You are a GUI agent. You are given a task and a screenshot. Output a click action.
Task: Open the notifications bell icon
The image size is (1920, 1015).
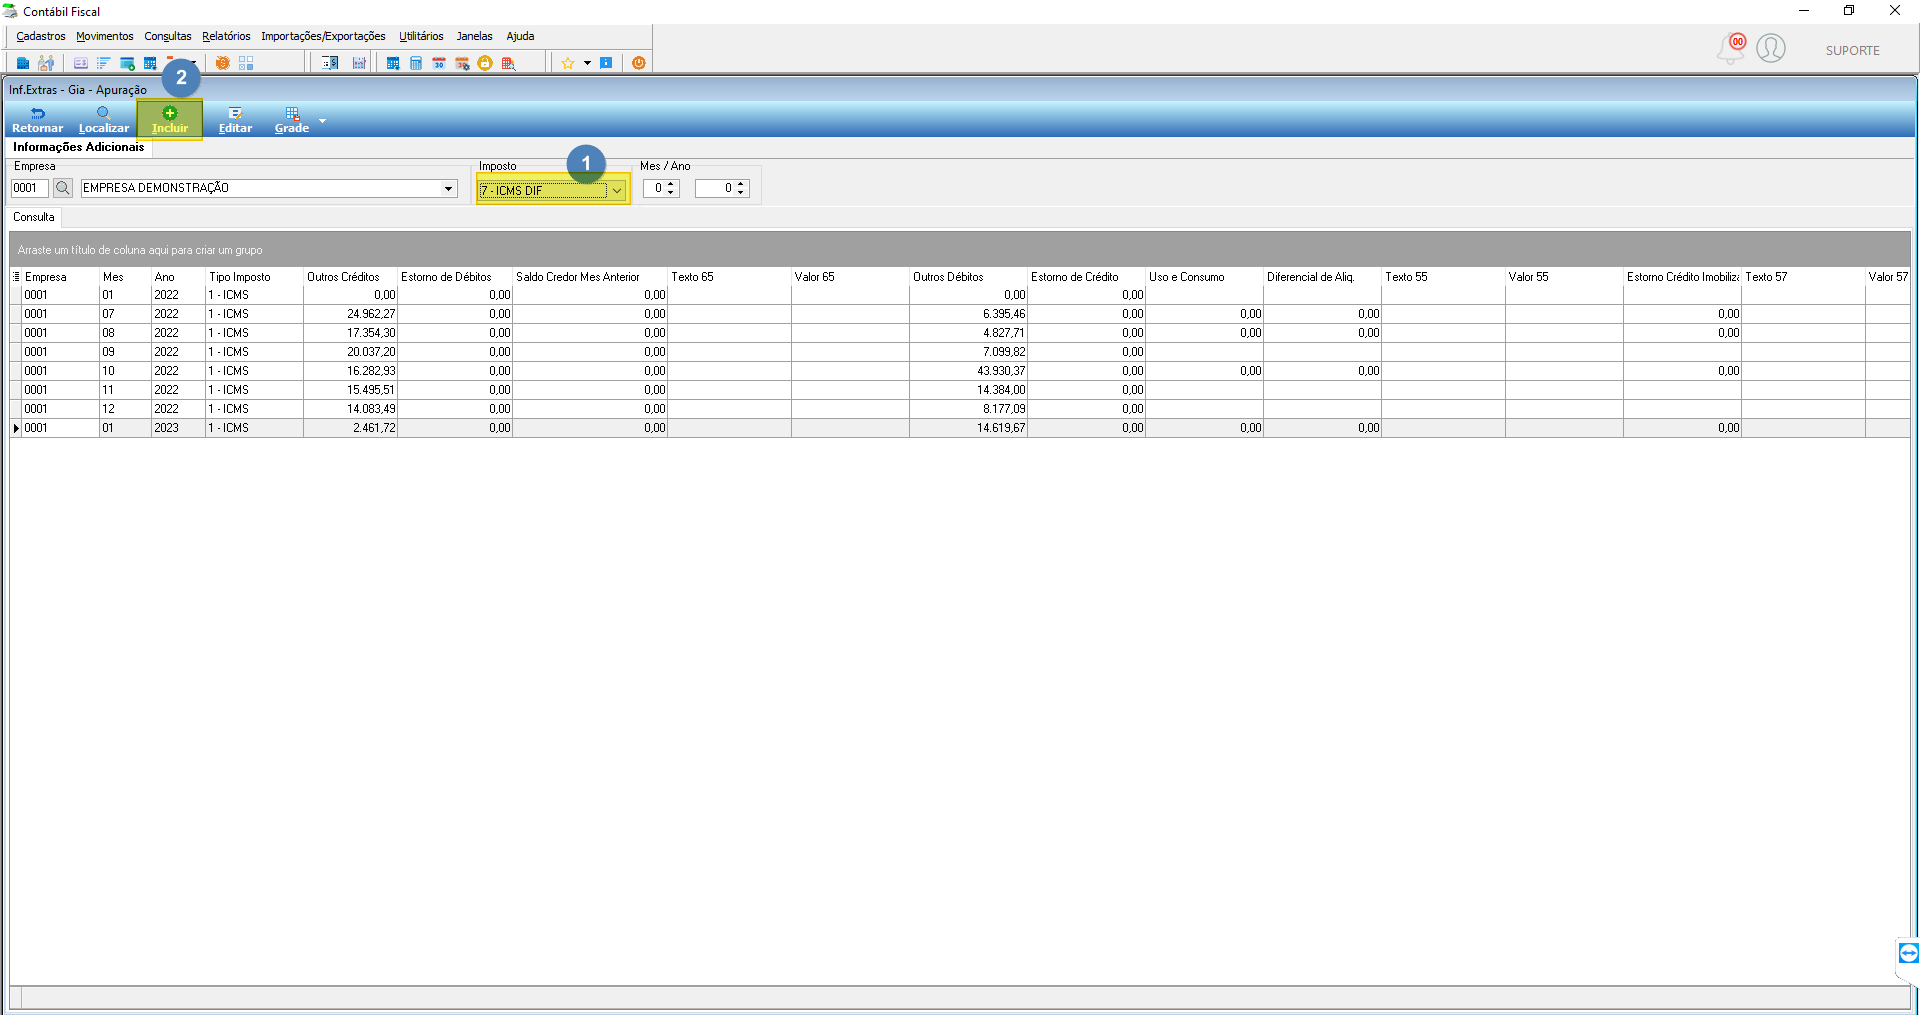(1731, 48)
